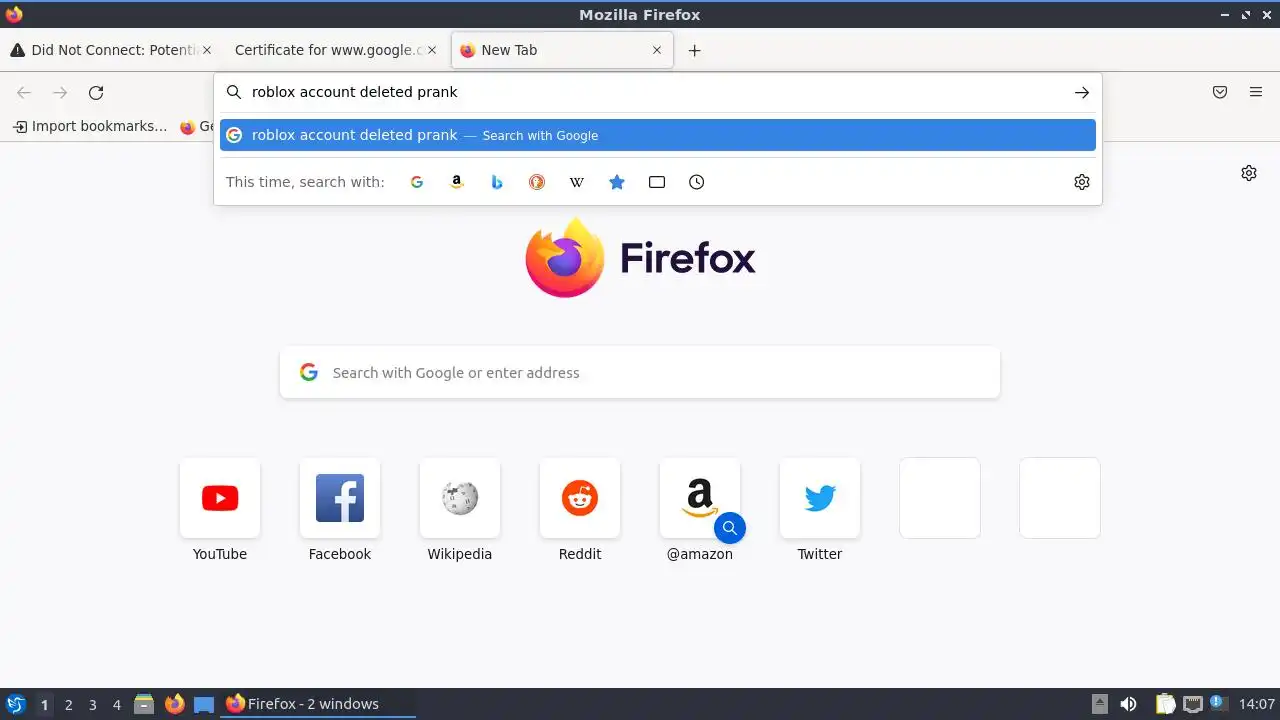Click the reload page button
The height and width of the screenshot is (720, 1280).
coord(96,93)
